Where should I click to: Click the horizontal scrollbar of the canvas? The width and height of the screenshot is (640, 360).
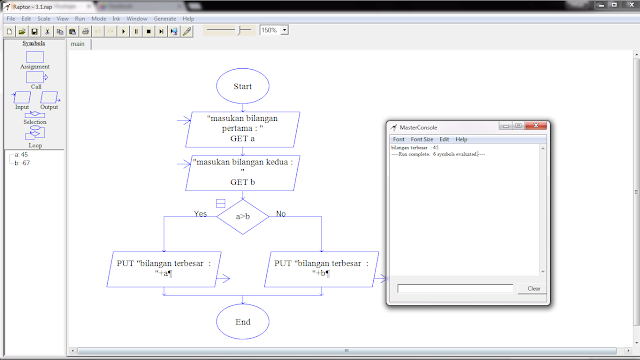(347, 351)
